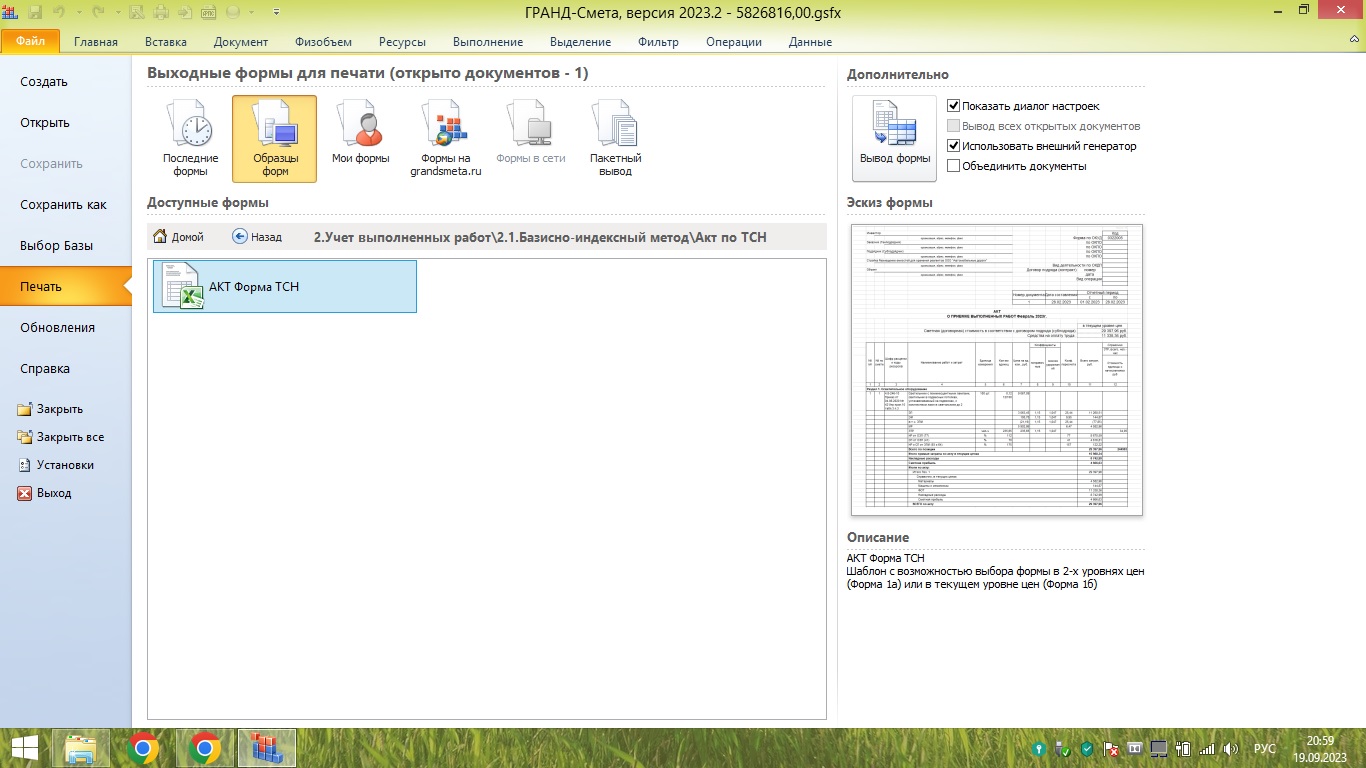Uncheck Показать диалог настроек

coord(953,106)
